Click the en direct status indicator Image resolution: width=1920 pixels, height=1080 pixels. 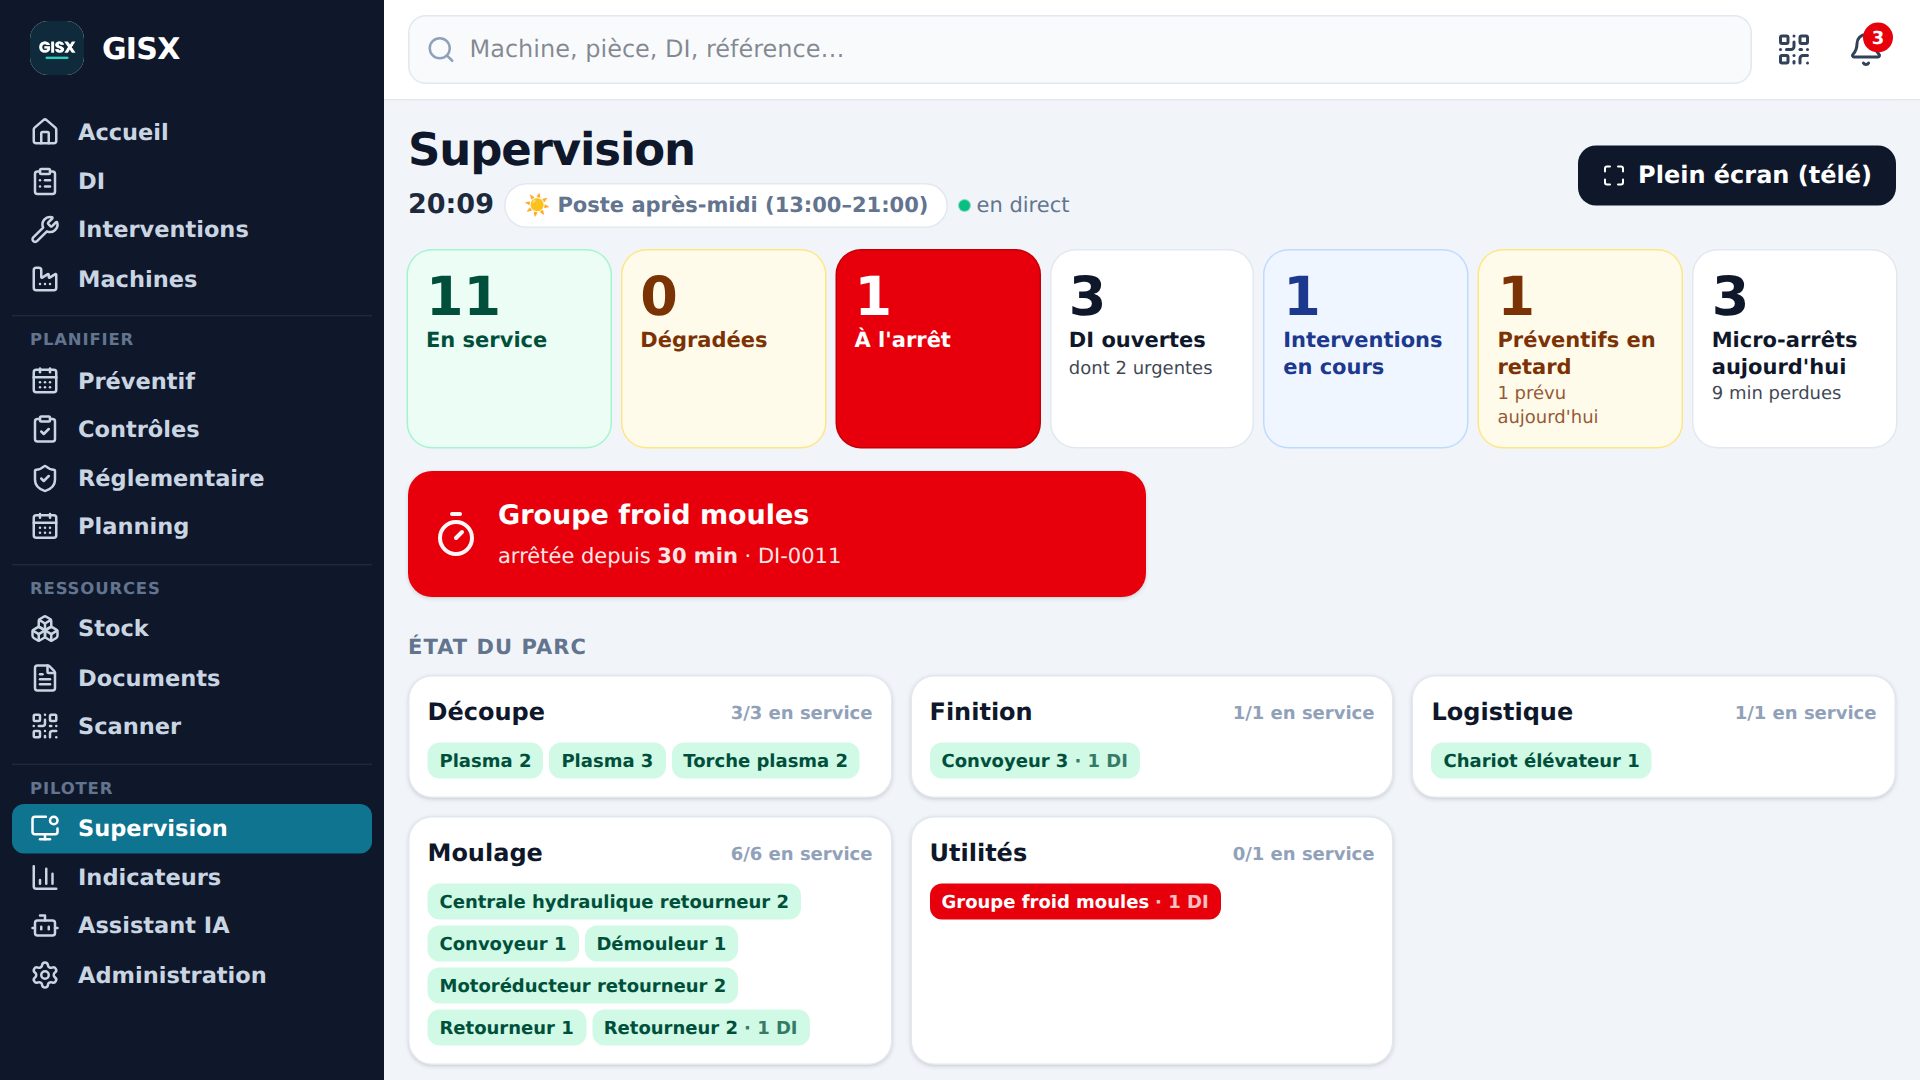(1014, 205)
